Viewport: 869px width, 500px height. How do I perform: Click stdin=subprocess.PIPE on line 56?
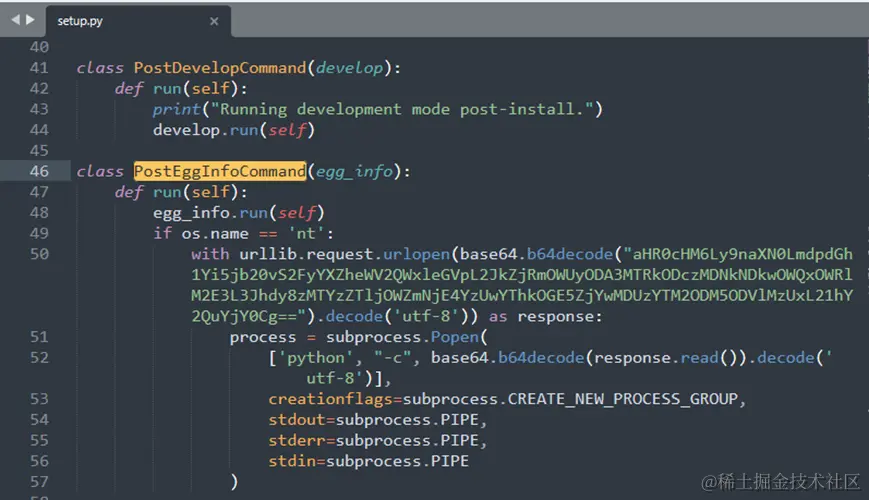point(369,461)
